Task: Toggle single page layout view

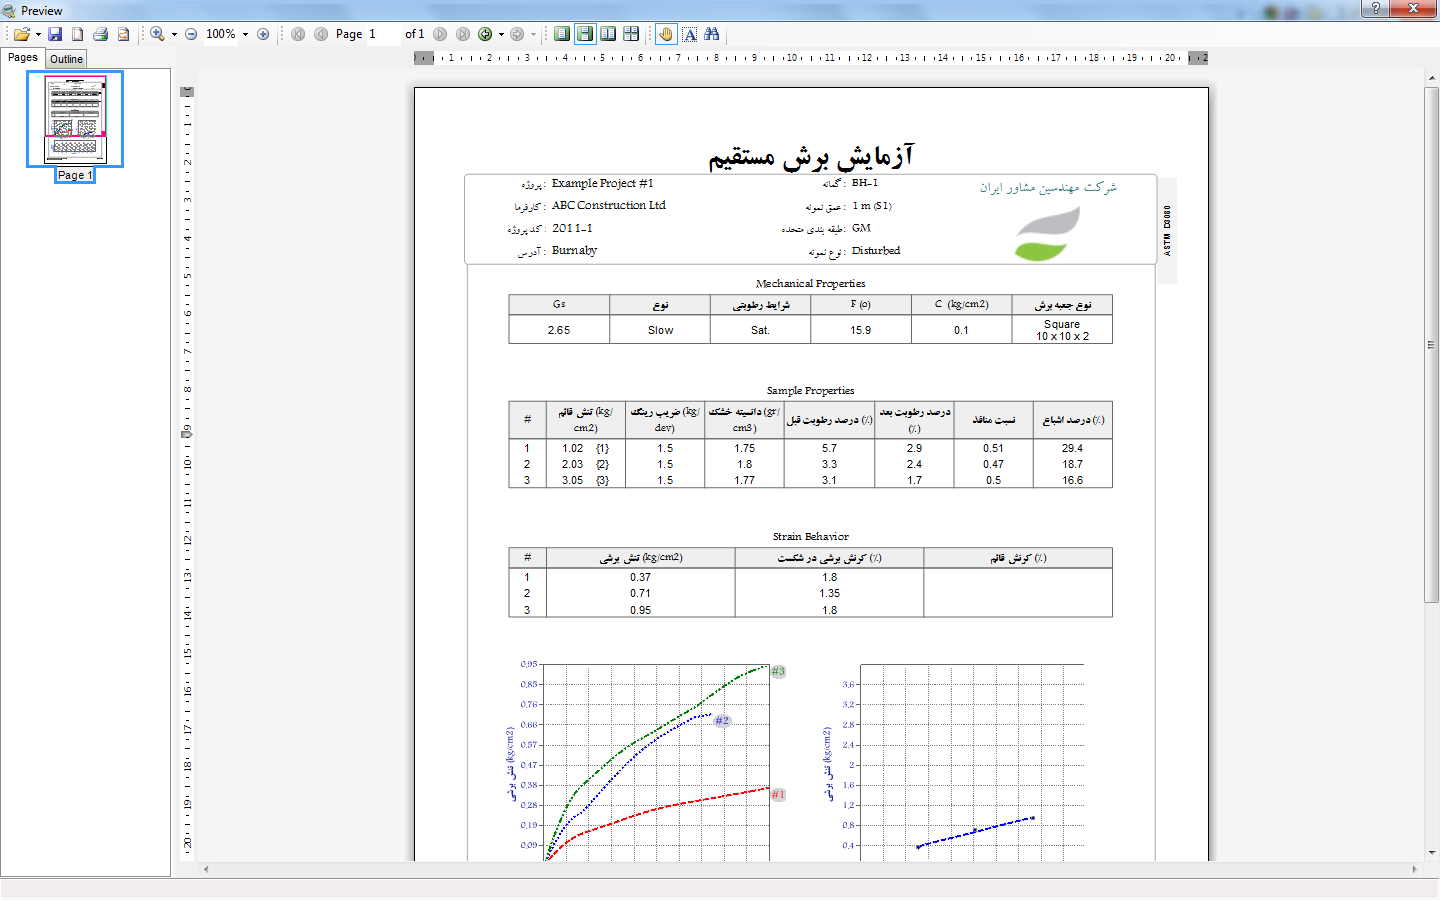Action: [562, 34]
